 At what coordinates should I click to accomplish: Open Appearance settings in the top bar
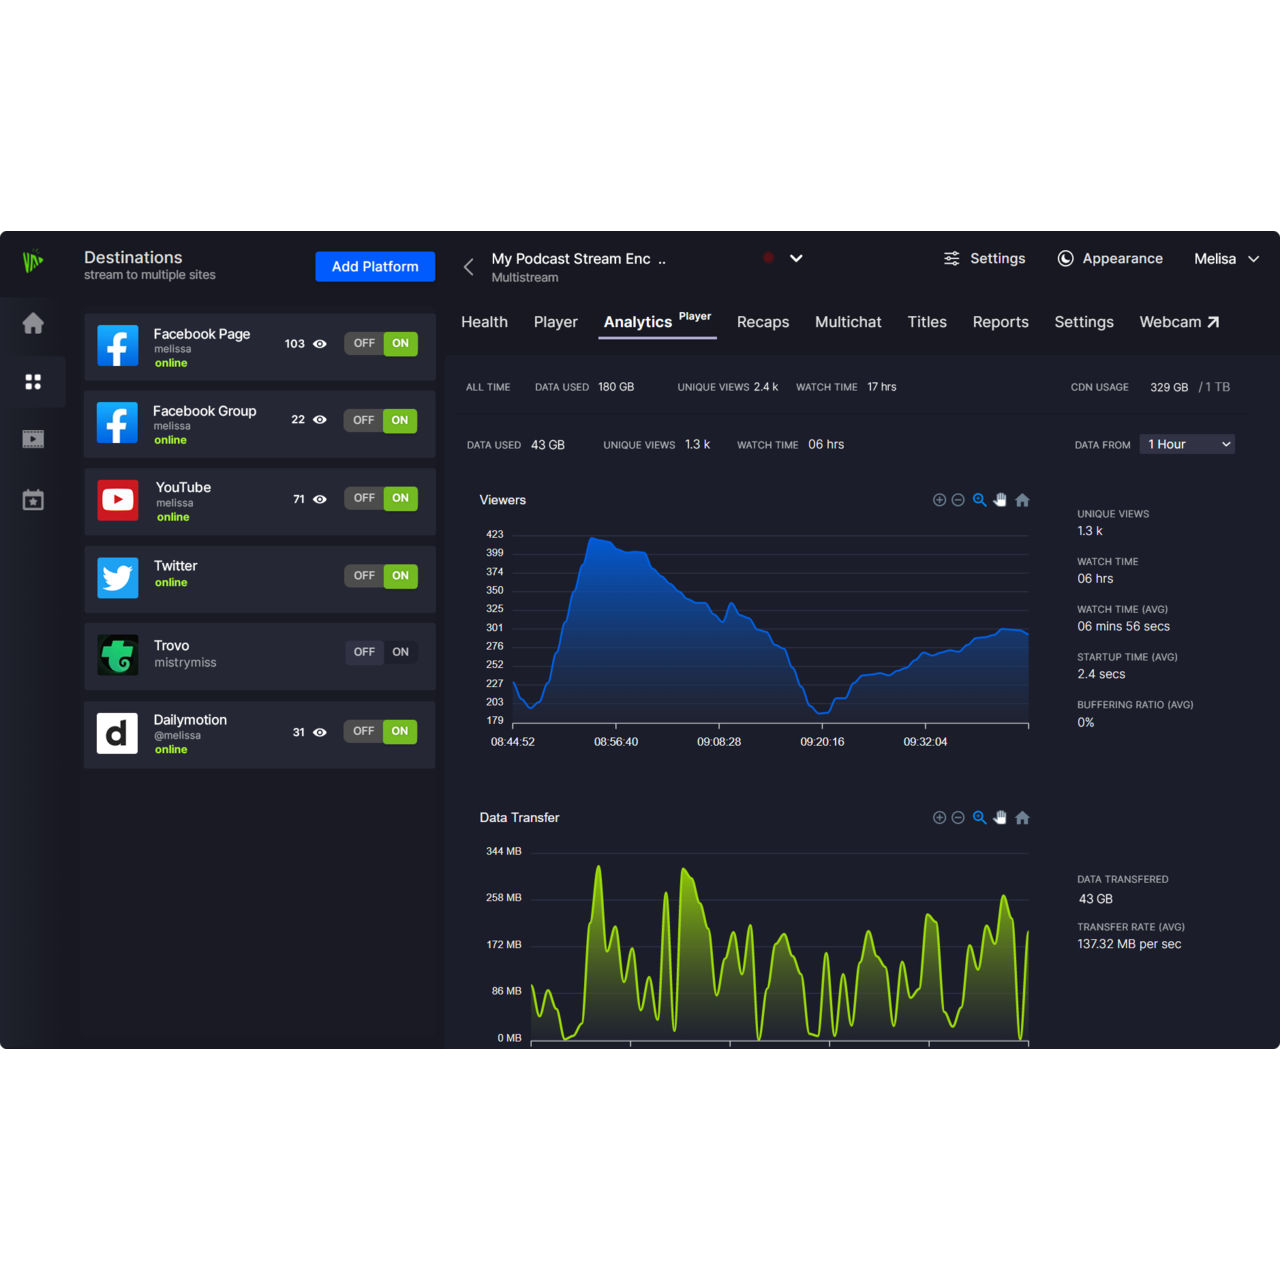1110,259
